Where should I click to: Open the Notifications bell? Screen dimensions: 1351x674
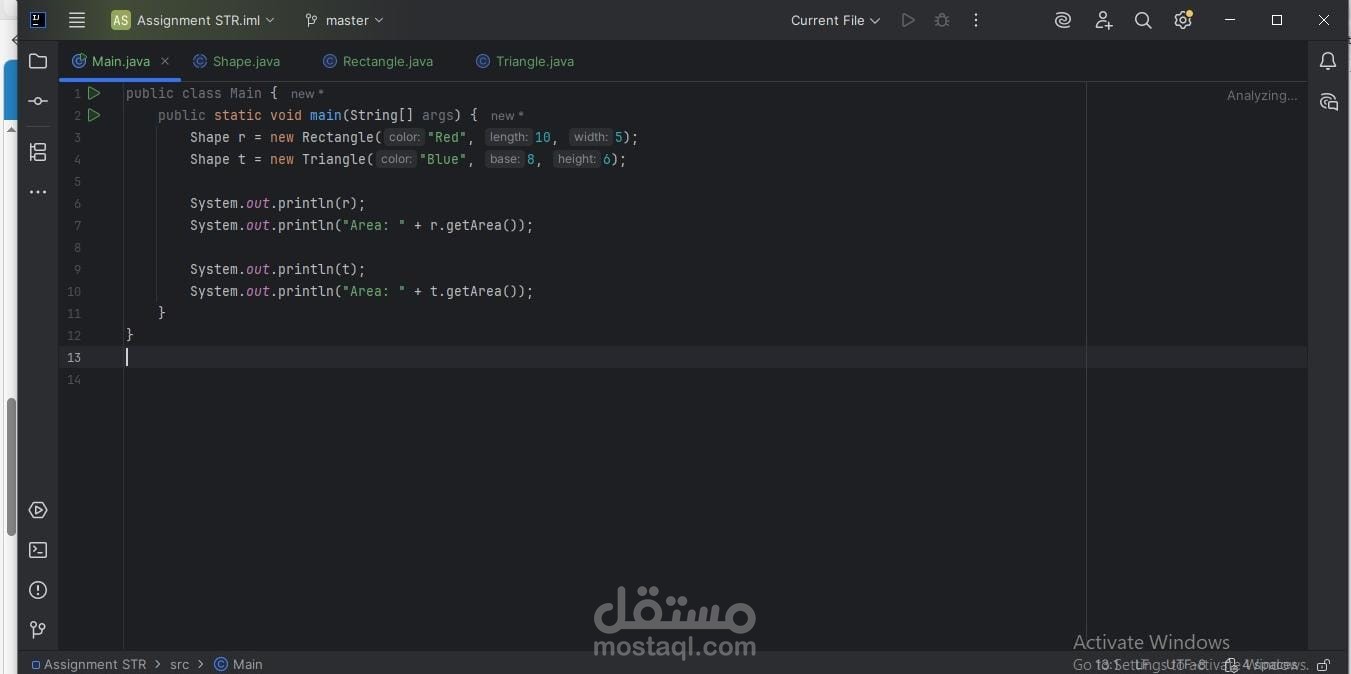[1328, 61]
